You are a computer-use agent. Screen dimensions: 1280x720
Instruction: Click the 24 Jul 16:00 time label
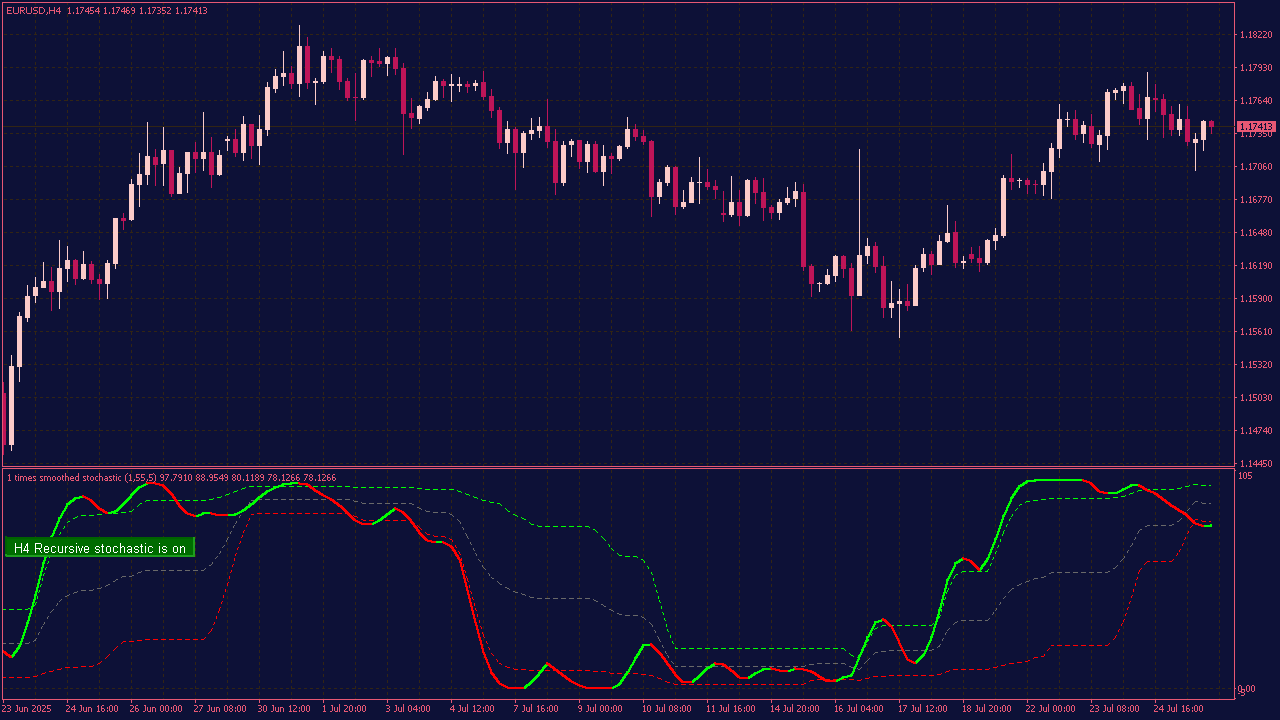coord(1178,708)
